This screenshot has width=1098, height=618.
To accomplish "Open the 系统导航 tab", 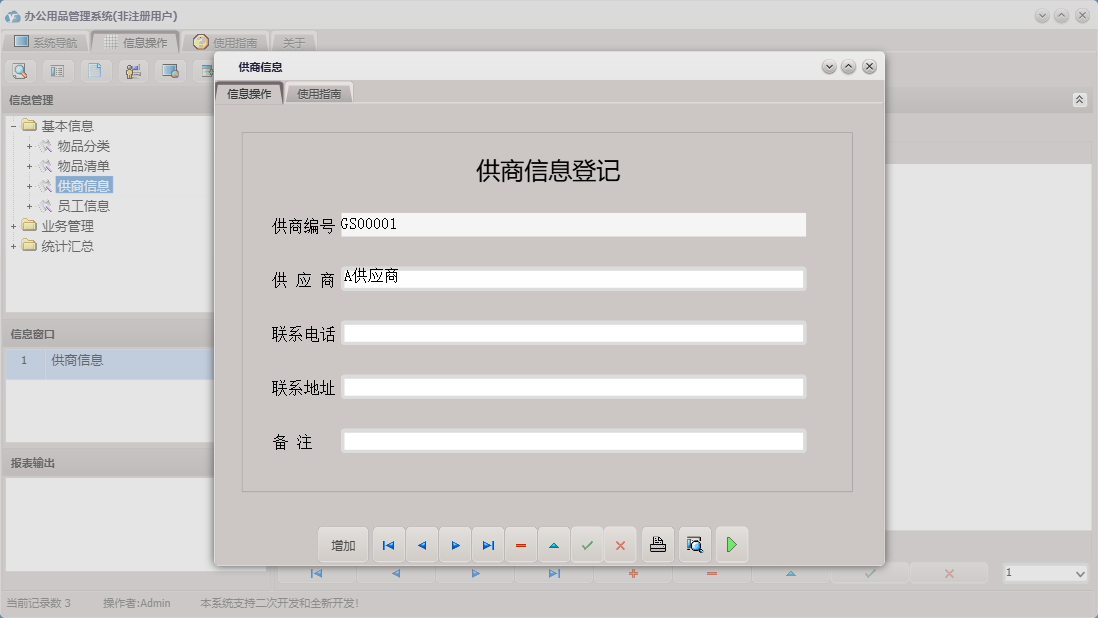I will point(45,42).
